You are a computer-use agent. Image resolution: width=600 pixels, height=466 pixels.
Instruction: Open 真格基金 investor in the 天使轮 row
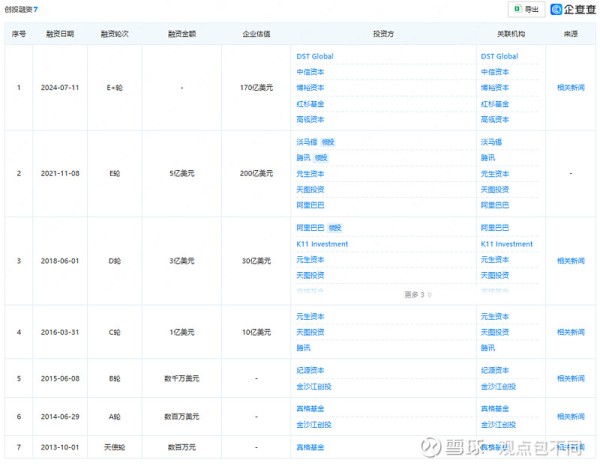[x=310, y=447]
